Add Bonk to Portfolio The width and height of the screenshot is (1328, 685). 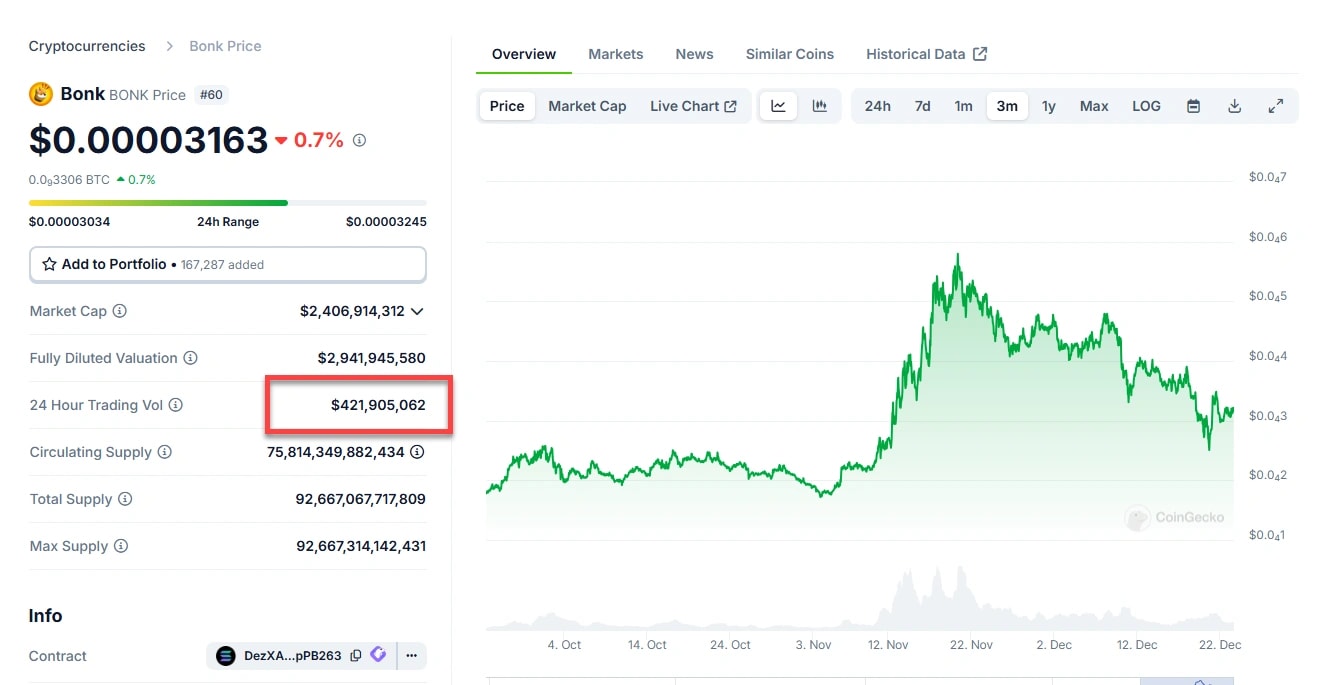tap(227, 265)
